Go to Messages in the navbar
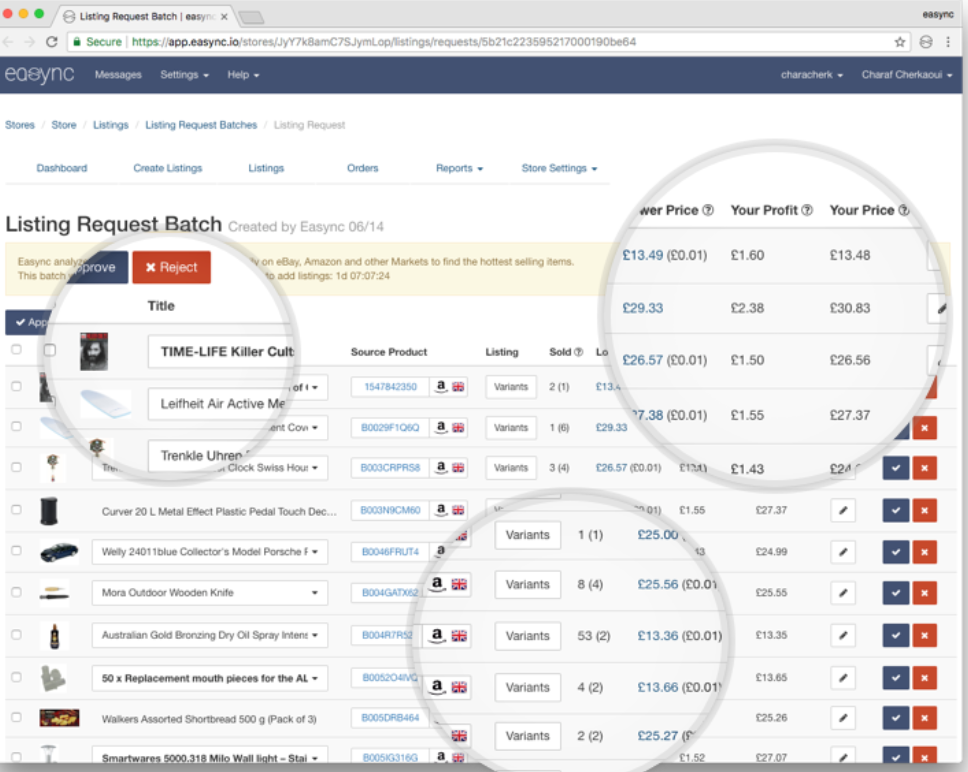The image size is (968, 772). [118, 75]
